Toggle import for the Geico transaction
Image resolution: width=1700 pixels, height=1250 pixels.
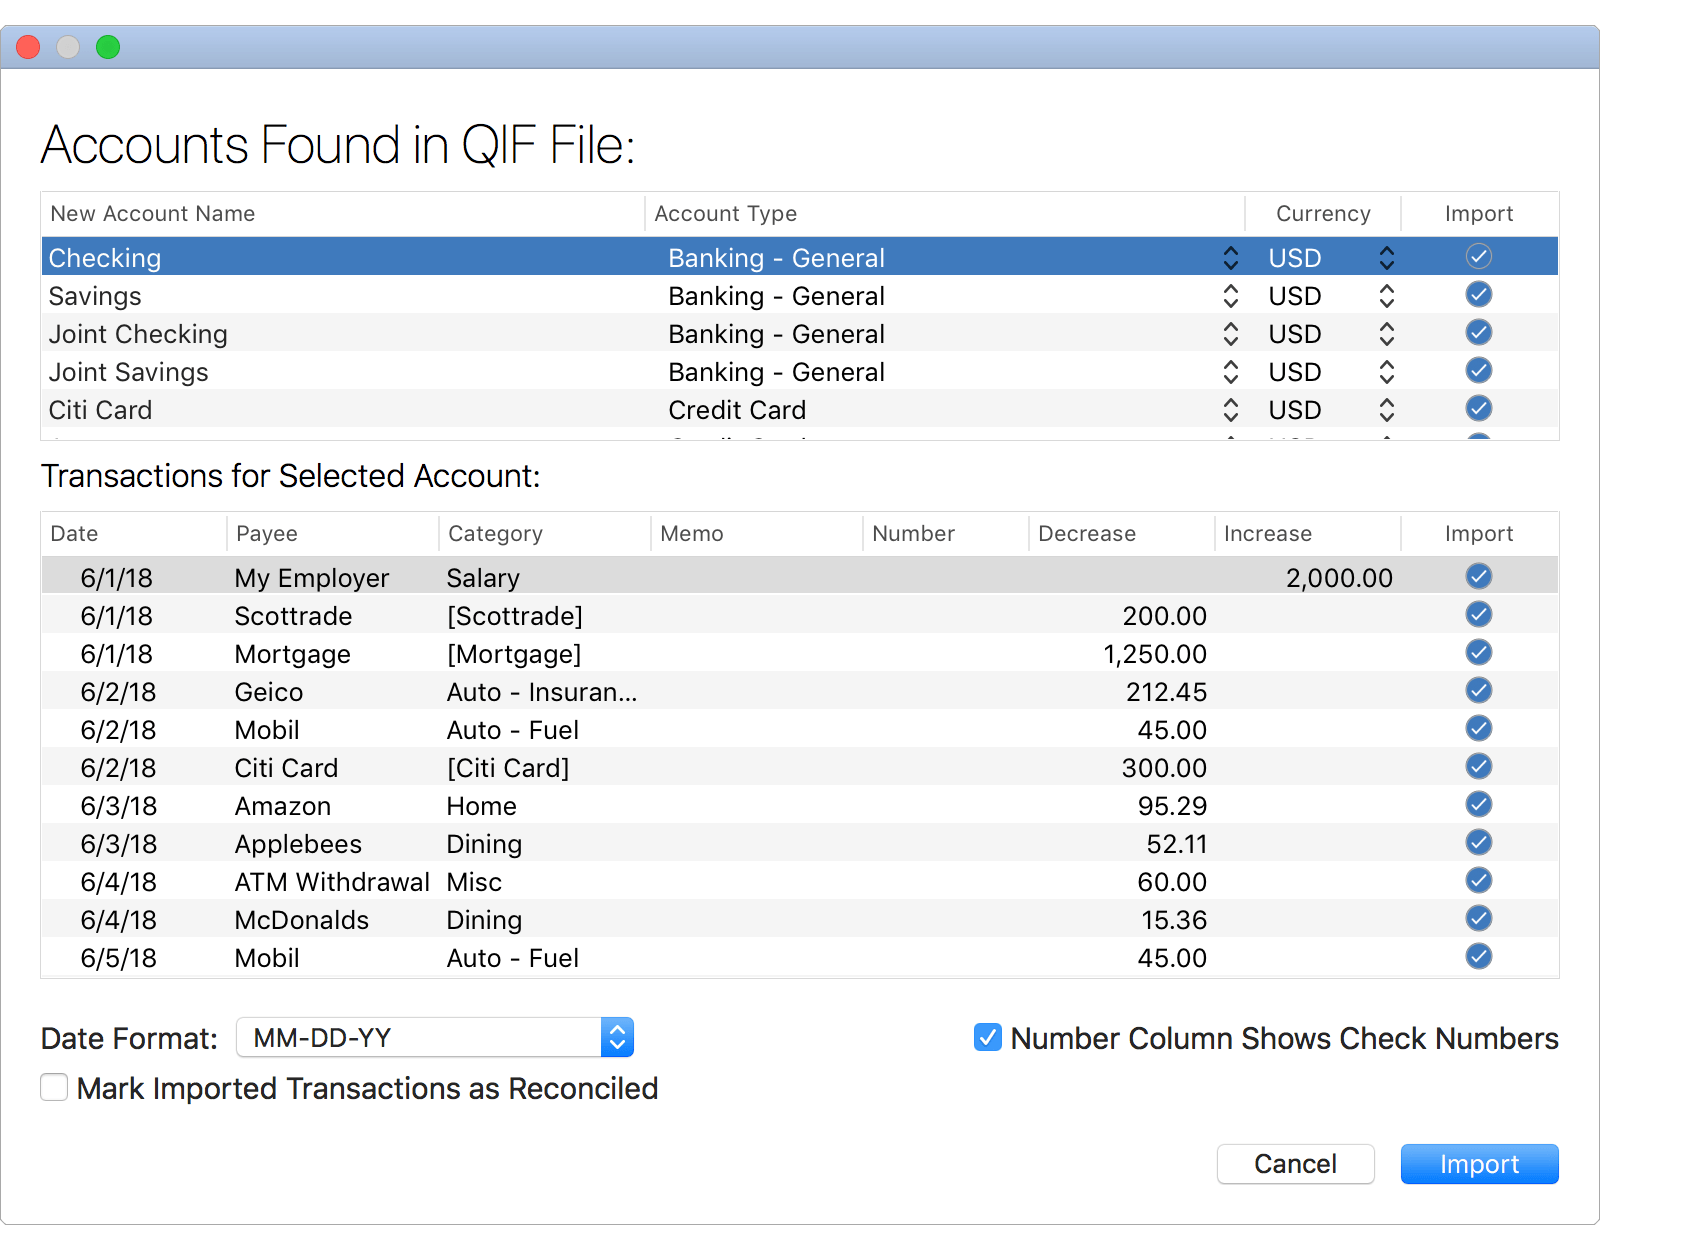pyautogui.click(x=1478, y=690)
